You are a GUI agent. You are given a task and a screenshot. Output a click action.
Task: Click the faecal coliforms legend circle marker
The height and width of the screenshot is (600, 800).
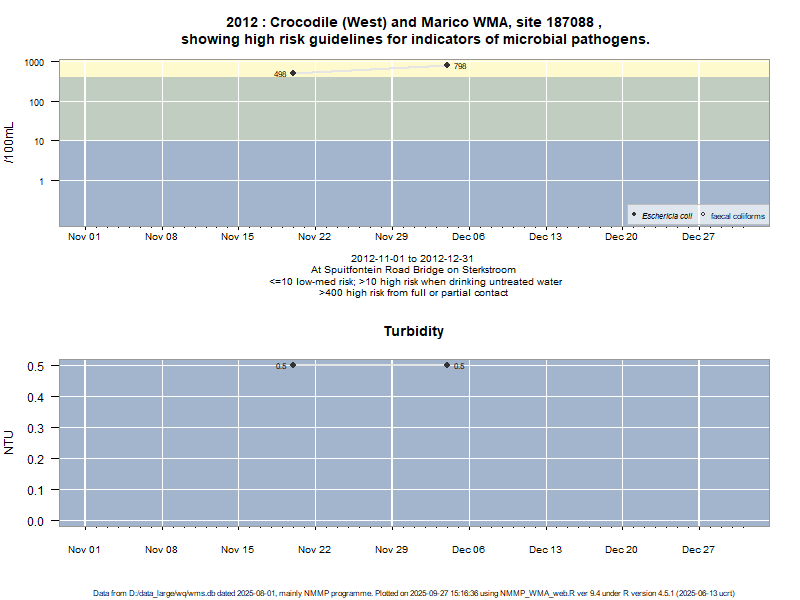(704, 215)
